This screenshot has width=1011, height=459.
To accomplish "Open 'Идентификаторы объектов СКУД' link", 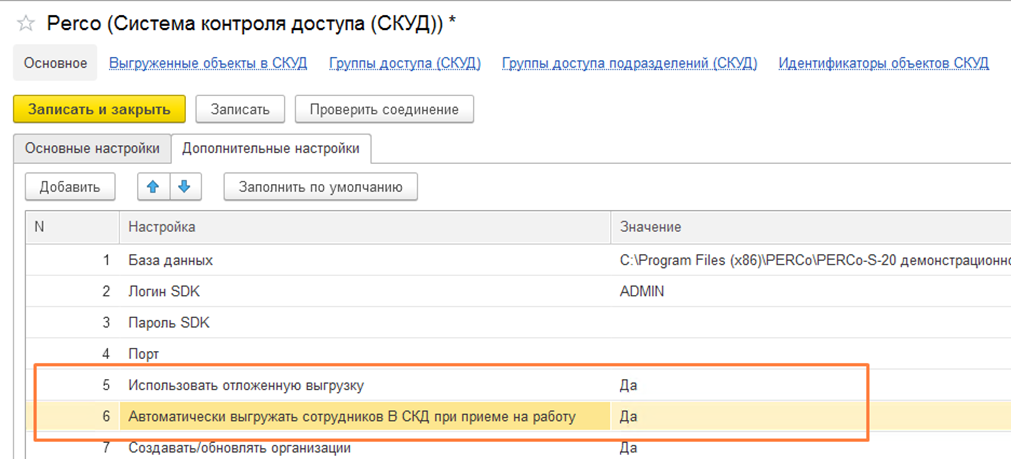I will (x=883, y=63).
